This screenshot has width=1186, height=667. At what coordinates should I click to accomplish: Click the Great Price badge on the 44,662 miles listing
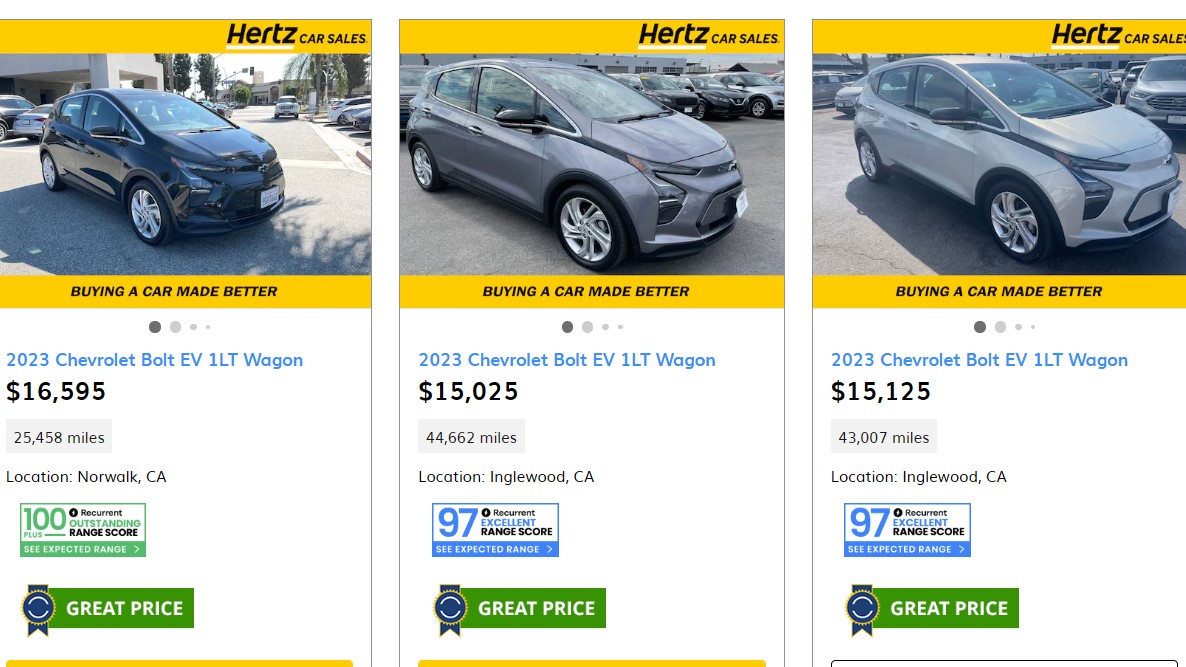coord(520,608)
